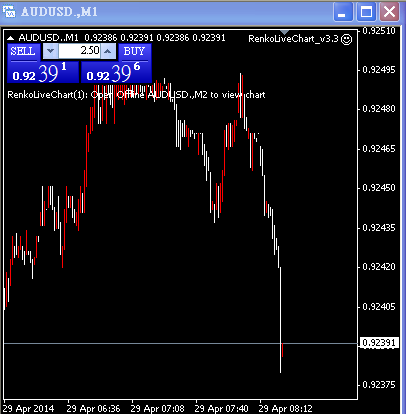This screenshot has height=414, width=406.
Task: Minimize the AUDUSD chart window
Action: click(x=342, y=12)
